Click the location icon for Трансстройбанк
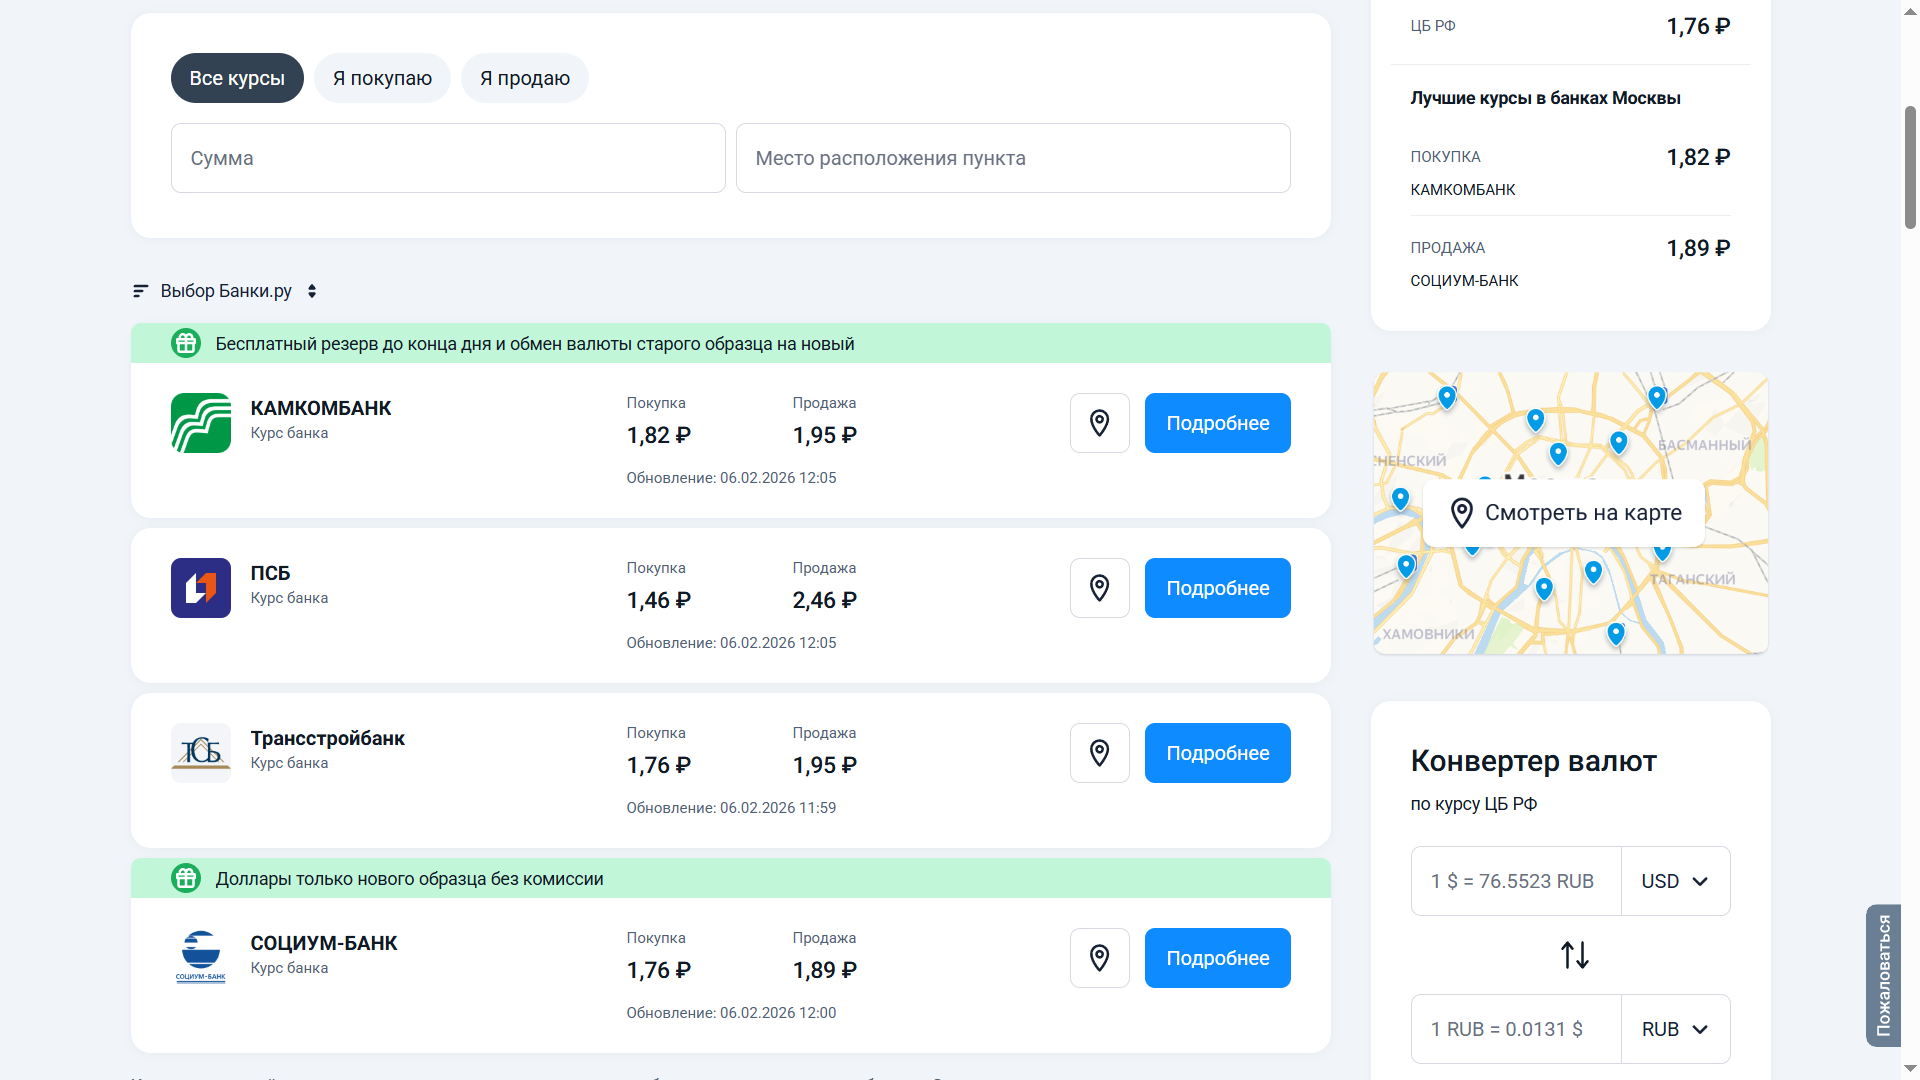 pos(1099,753)
